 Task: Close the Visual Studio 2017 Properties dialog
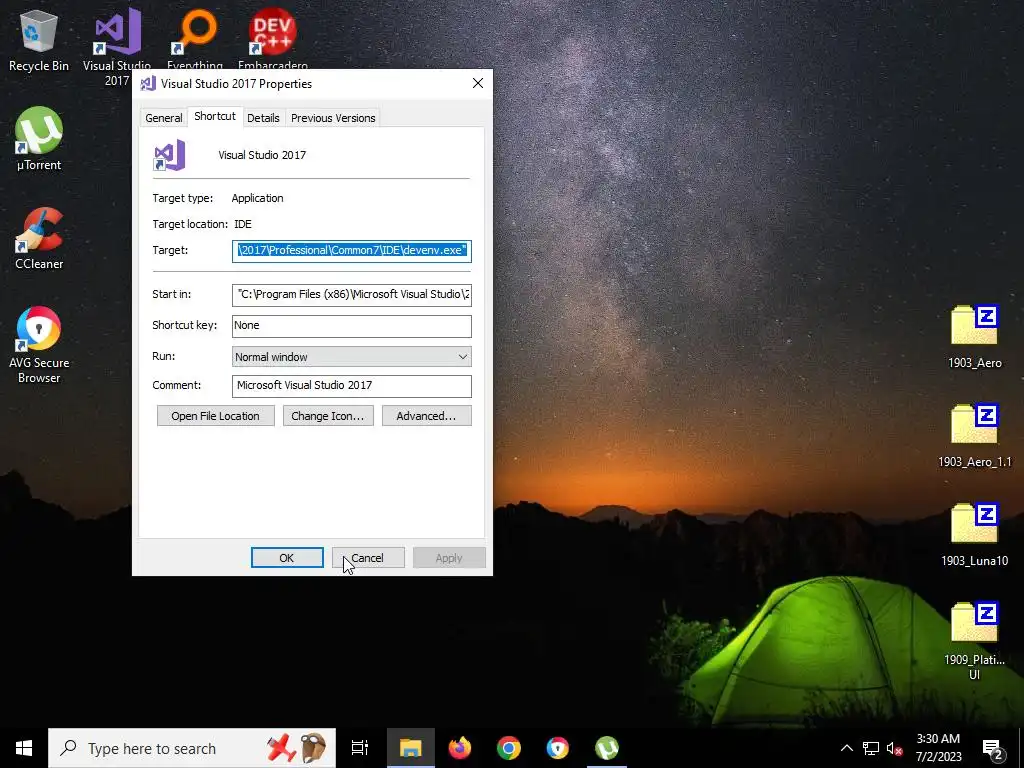478,84
